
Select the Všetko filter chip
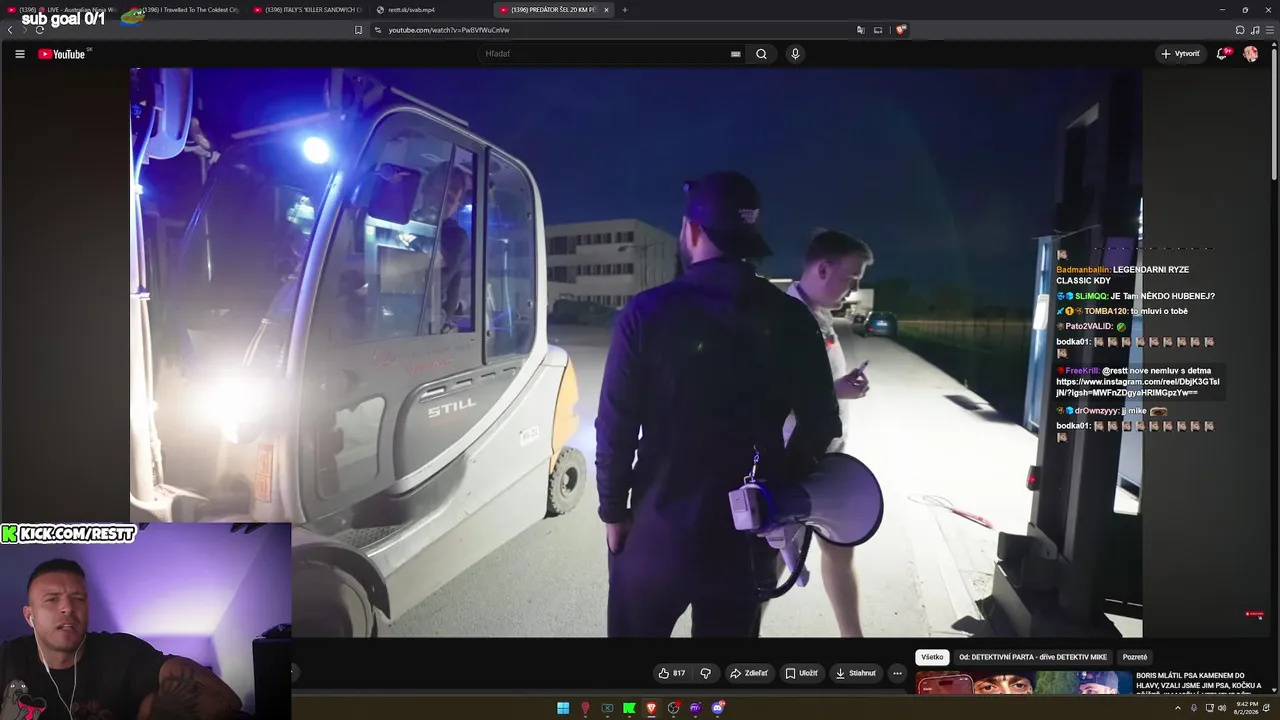click(932, 657)
